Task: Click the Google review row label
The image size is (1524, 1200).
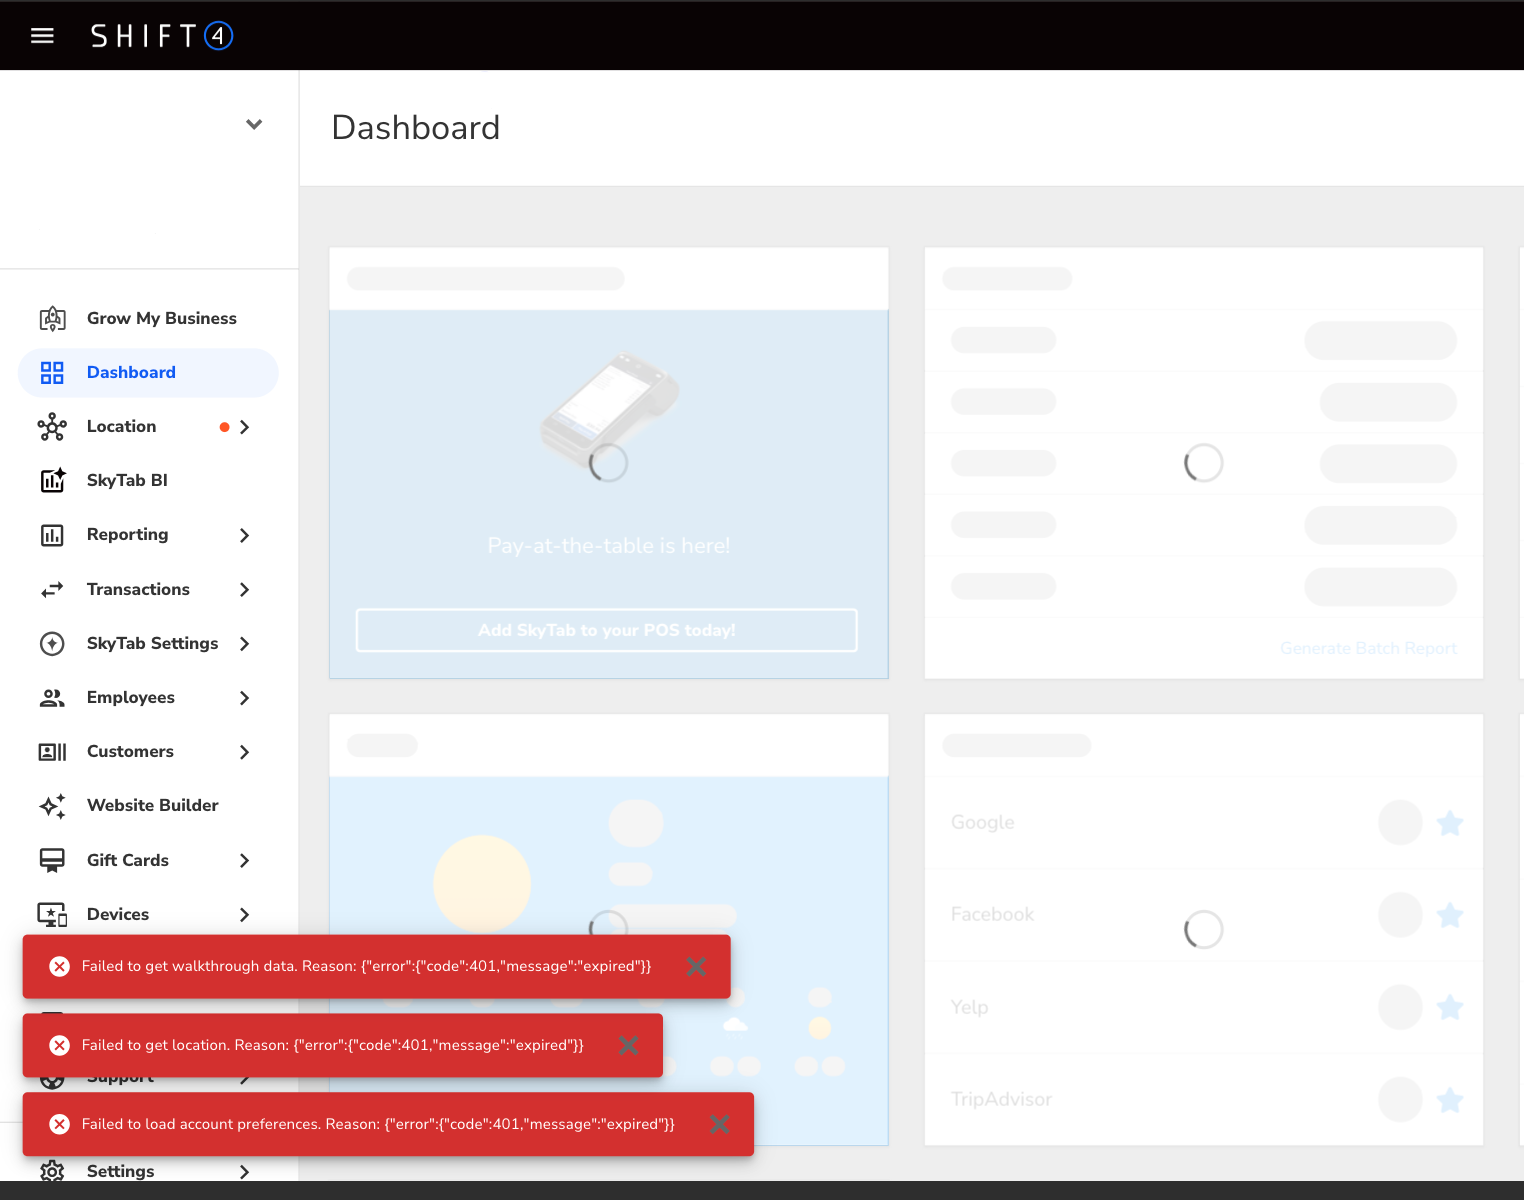Action: click(x=983, y=822)
